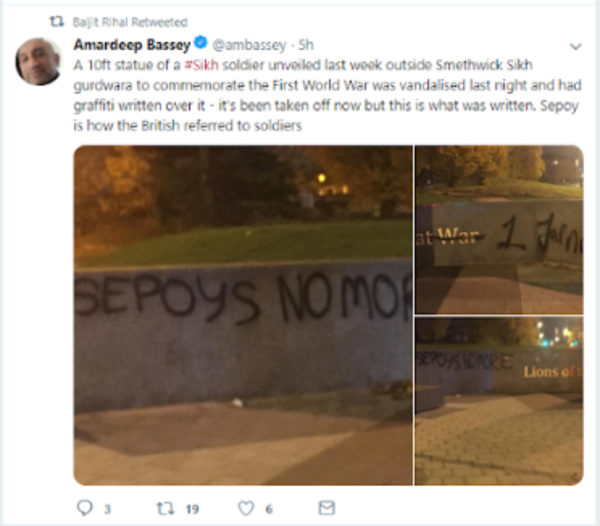Open the 5h timestamp link
This screenshot has width=600, height=526.
(306, 45)
